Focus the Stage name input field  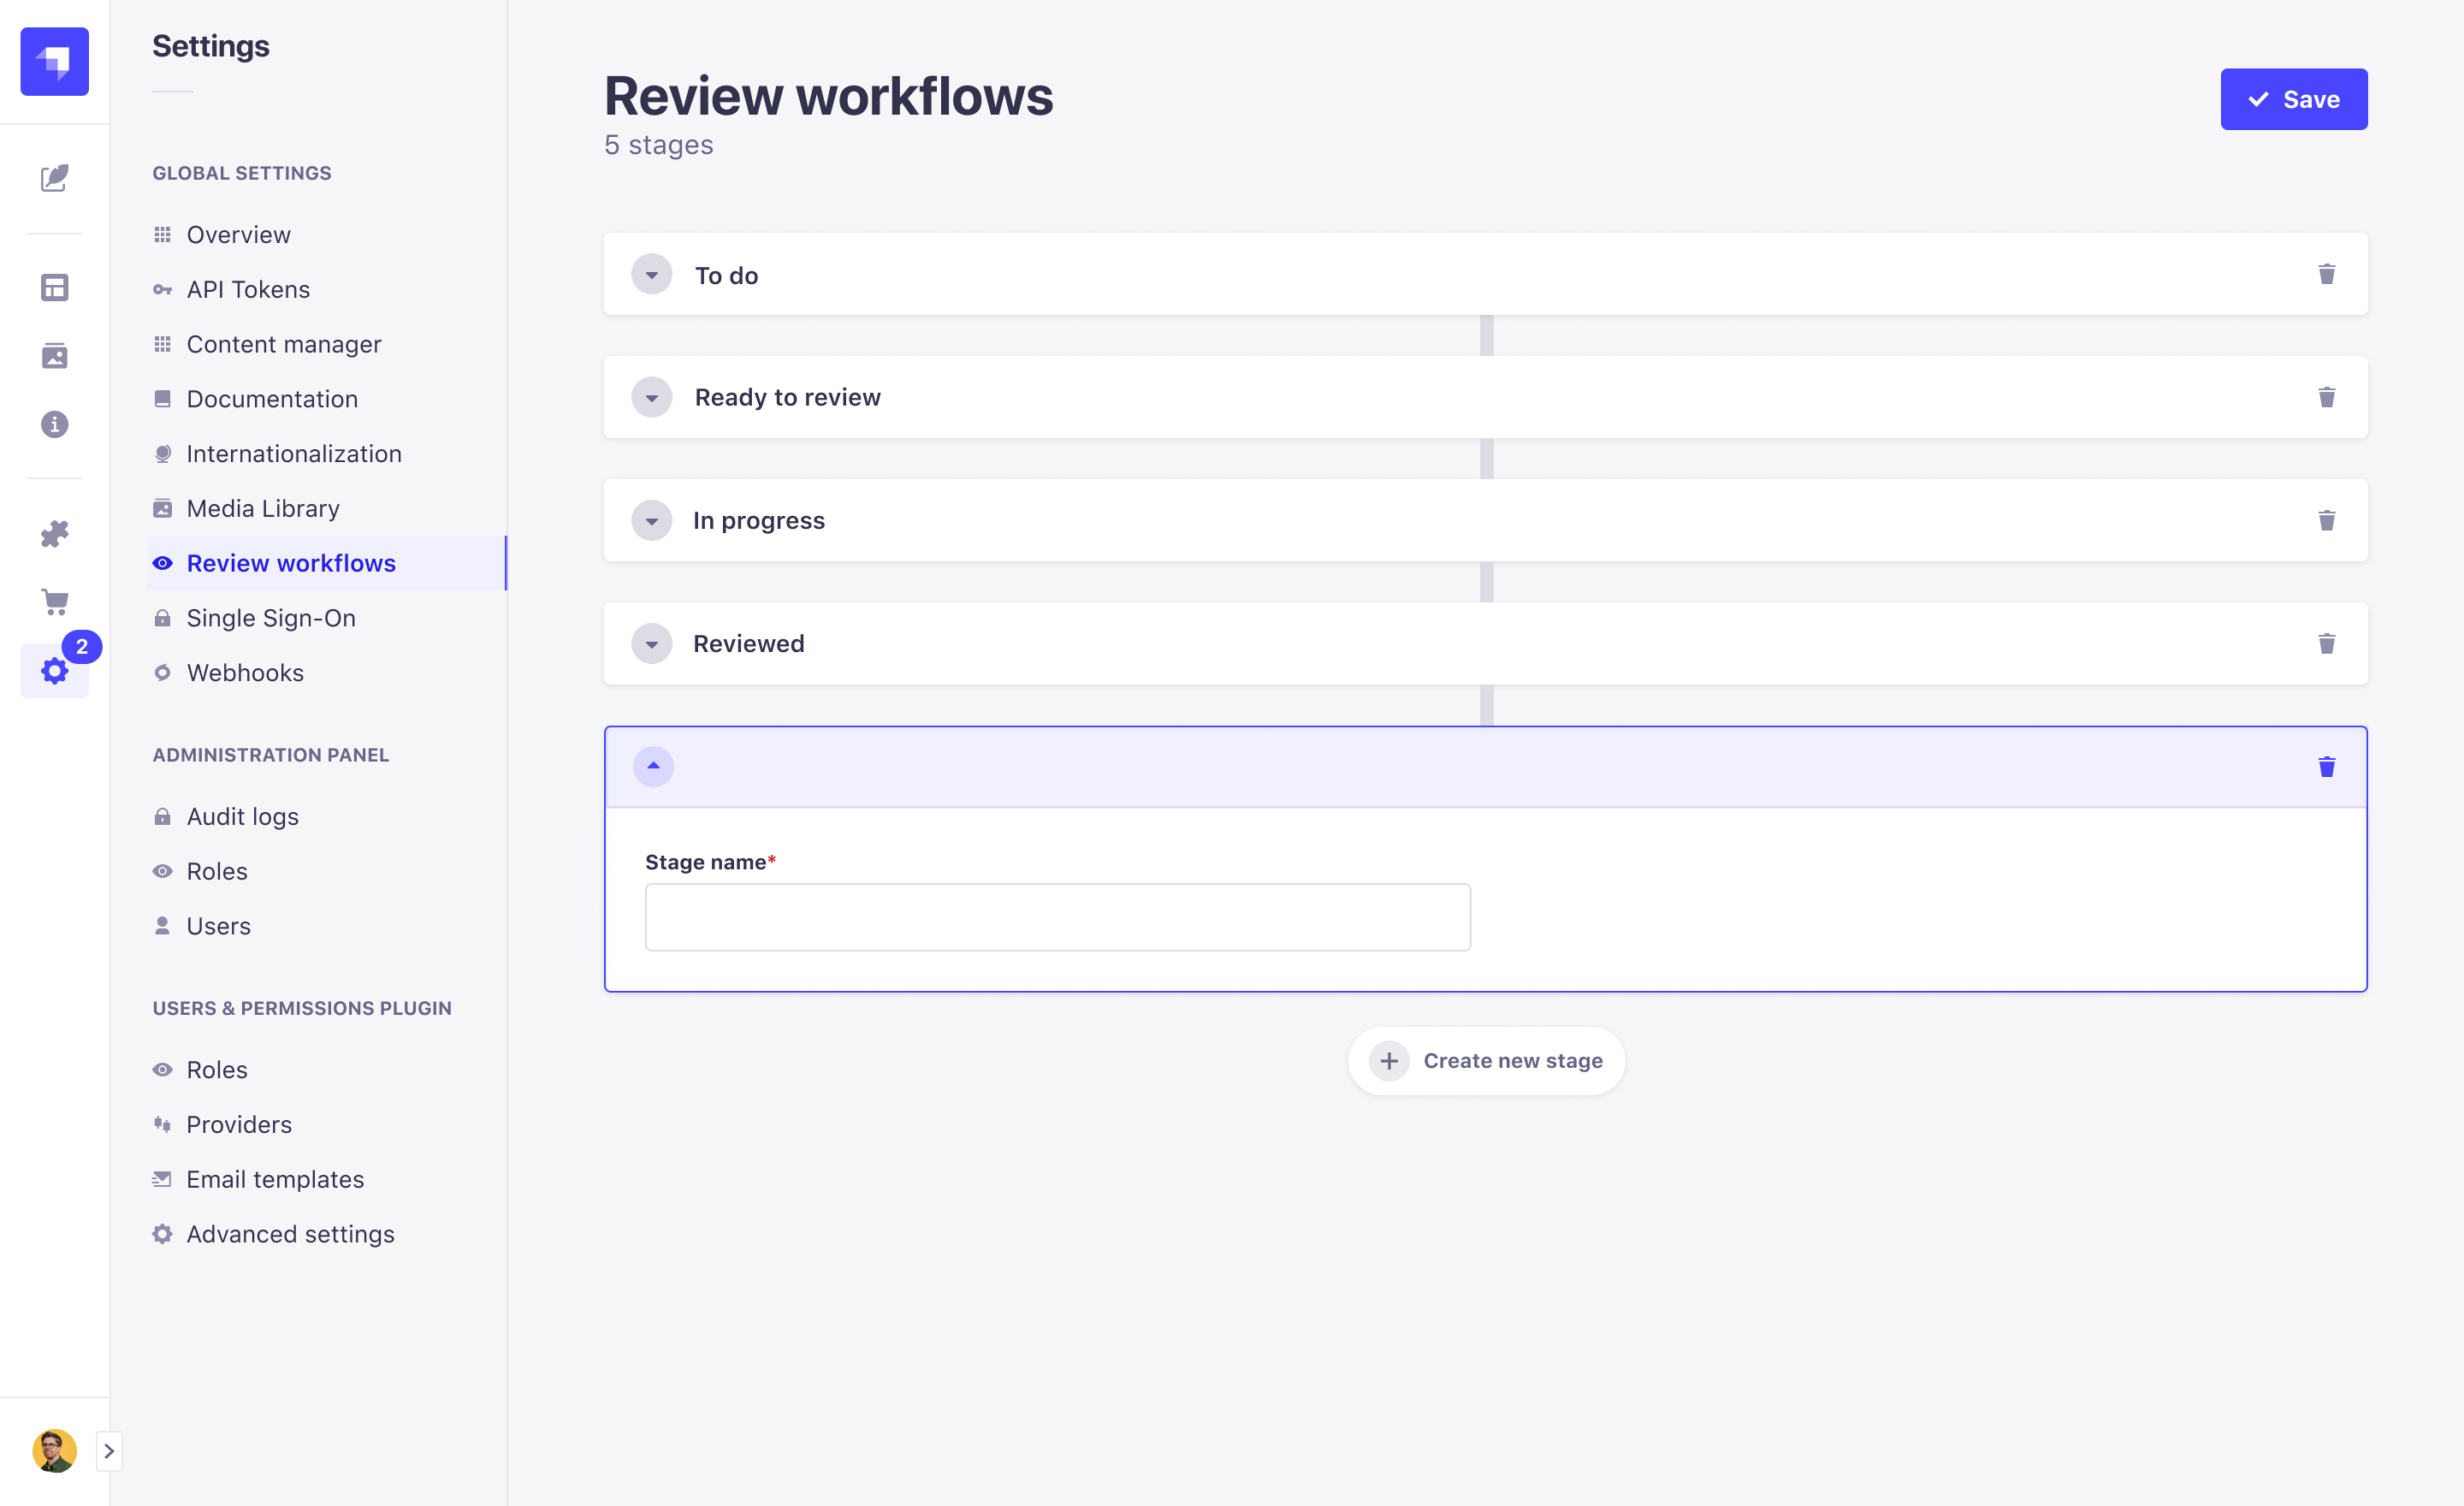[x=1057, y=917]
